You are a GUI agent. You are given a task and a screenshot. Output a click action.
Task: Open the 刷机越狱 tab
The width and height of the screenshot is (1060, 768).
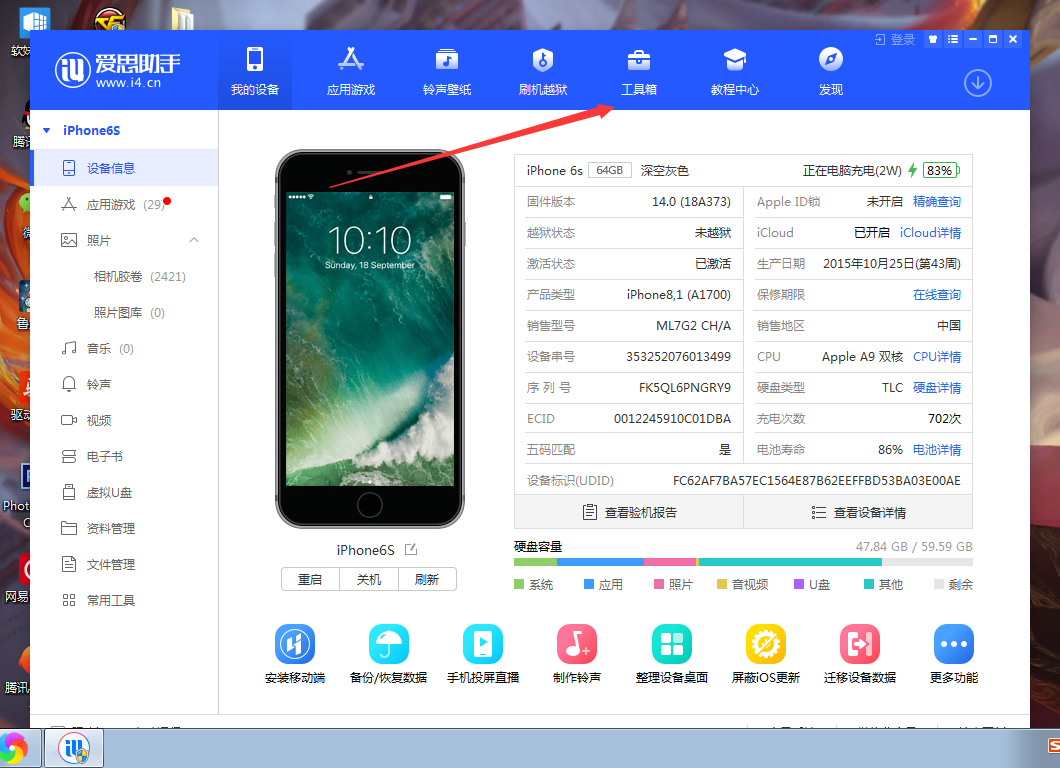pyautogui.click(x=543, y=70)
